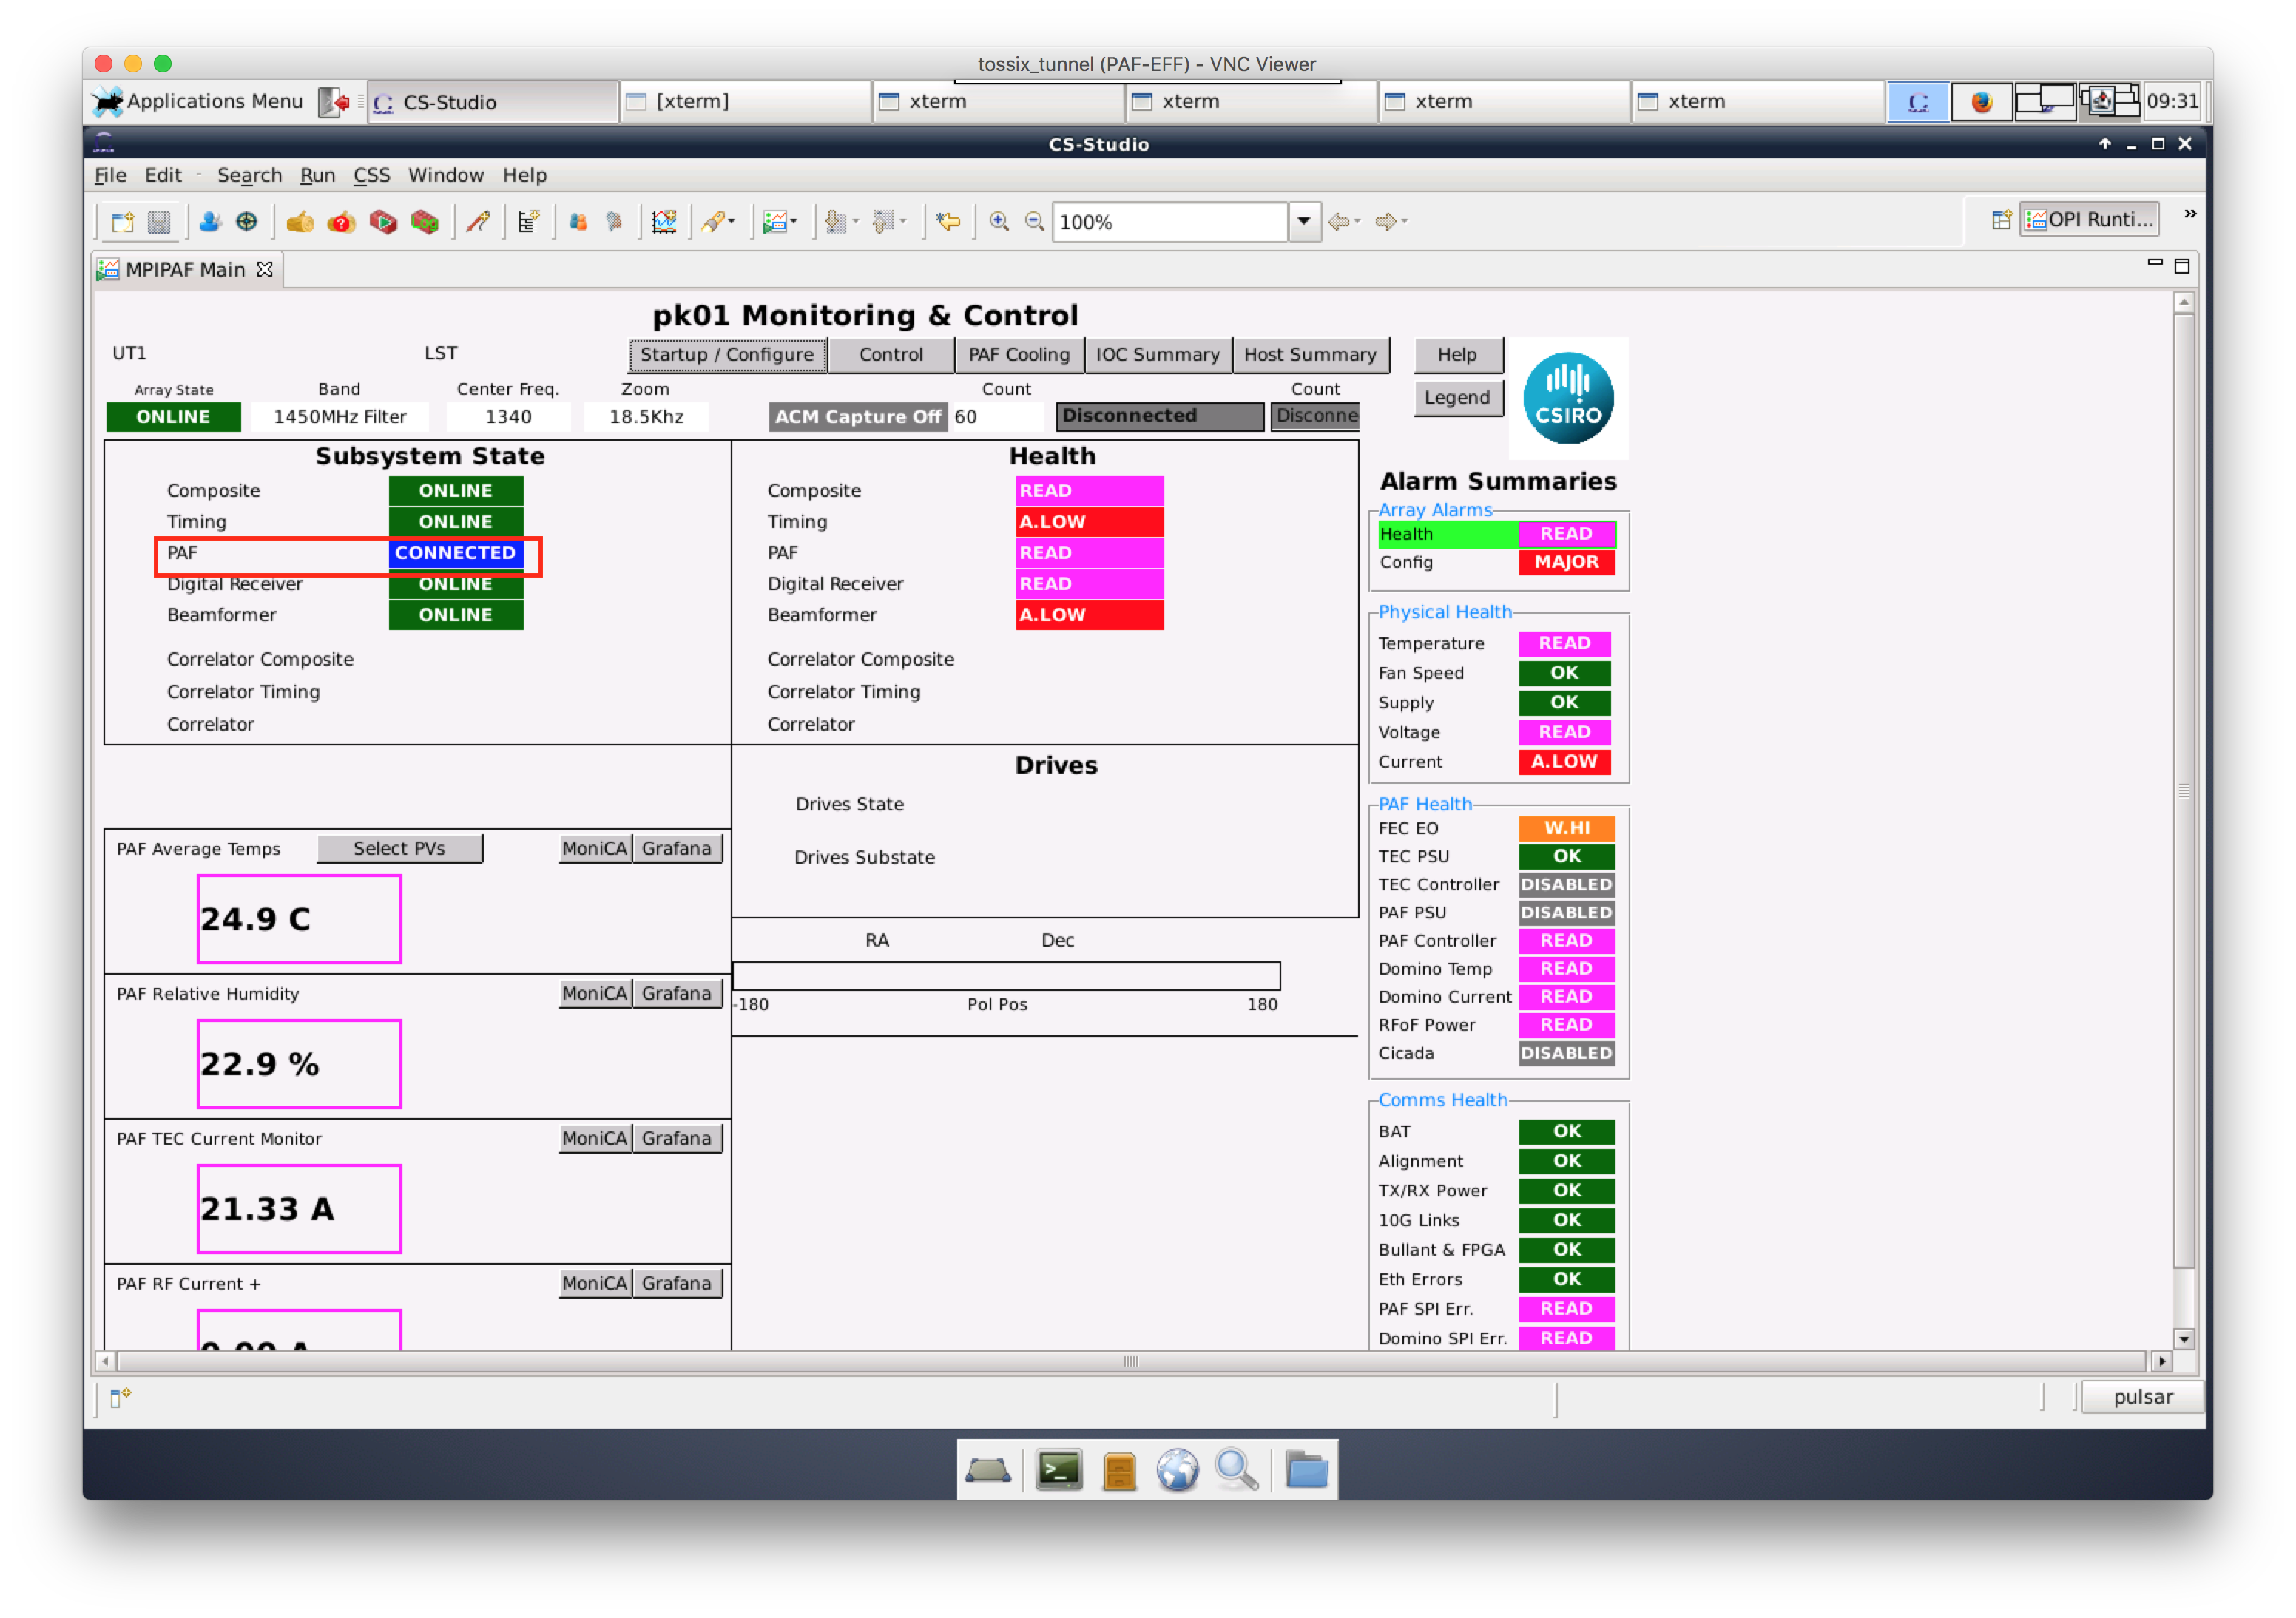Click the yellow forward navigation arrow

pos(1386,222)
